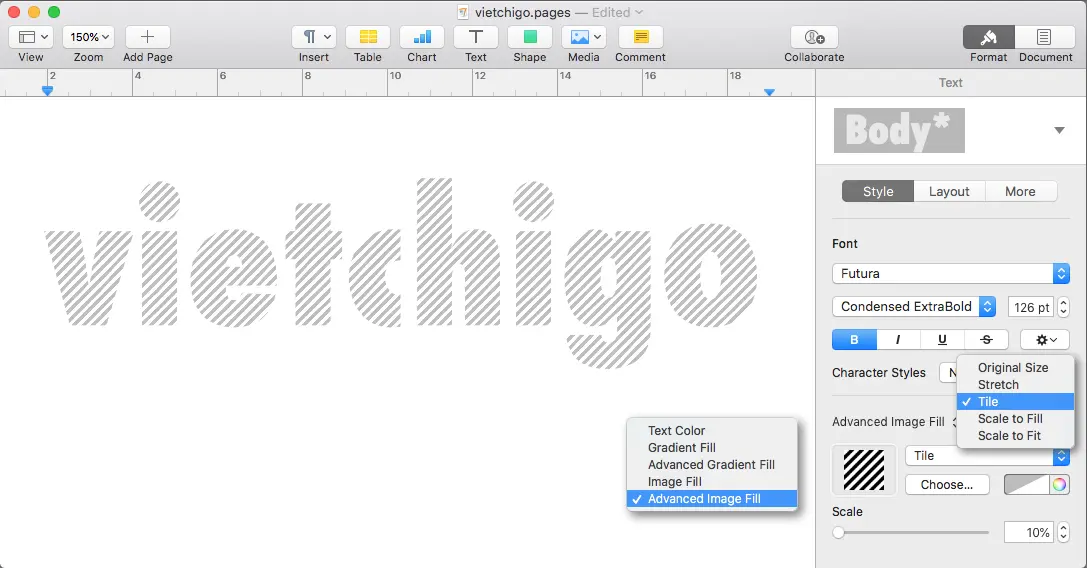Open the View sidebar options
The image size is (1087, 568).
[x=31, y=37]
